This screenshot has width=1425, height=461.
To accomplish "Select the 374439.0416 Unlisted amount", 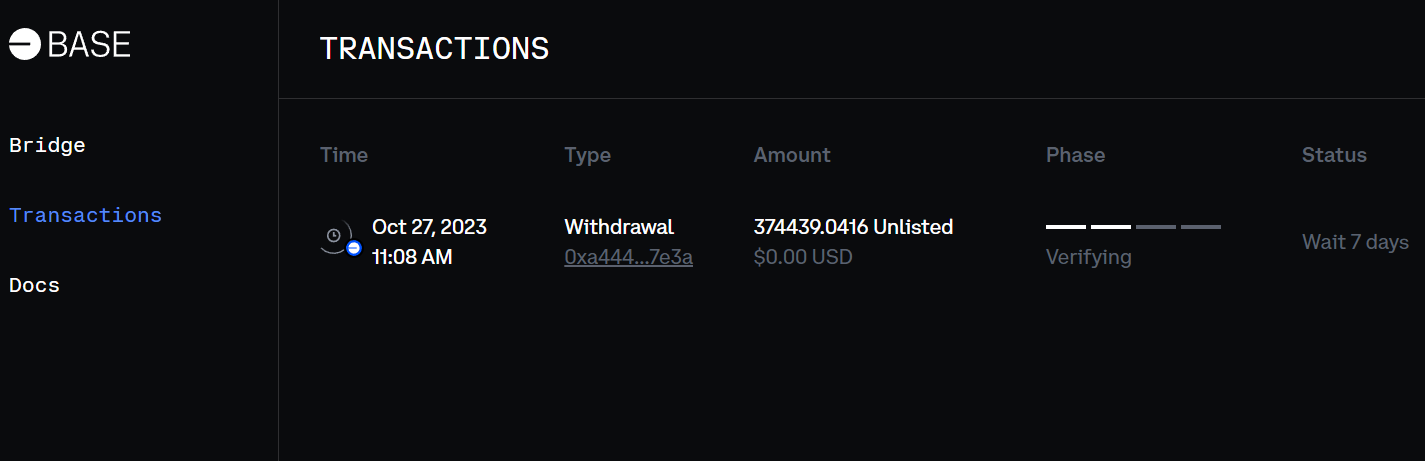I will point(853,227).
